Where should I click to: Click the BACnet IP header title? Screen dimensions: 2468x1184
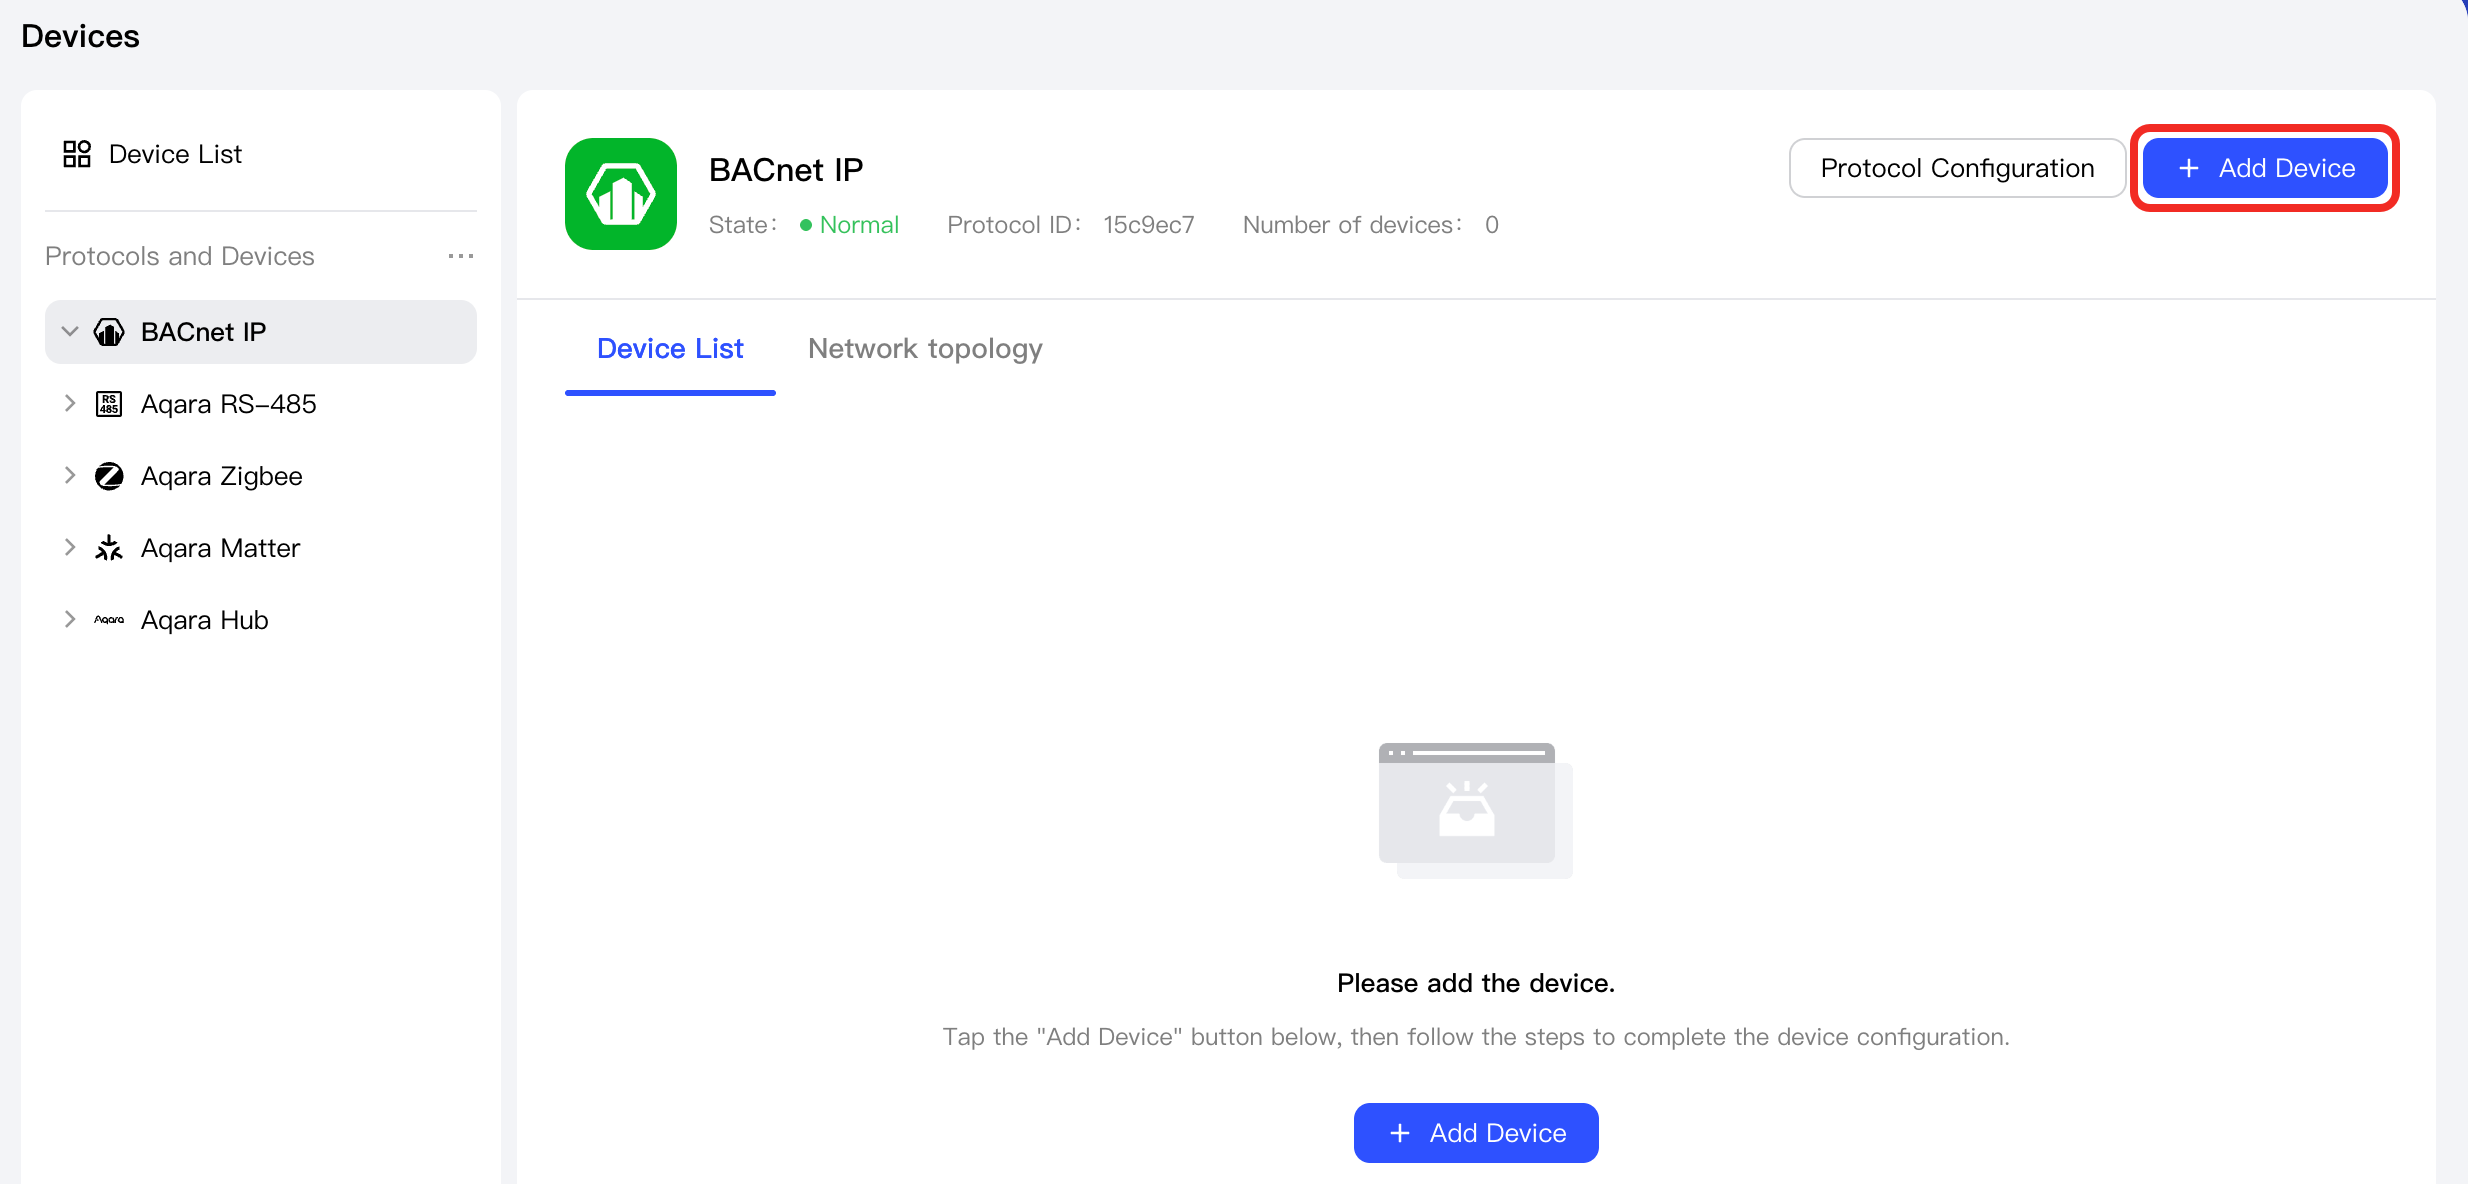[x=786, y=170]
